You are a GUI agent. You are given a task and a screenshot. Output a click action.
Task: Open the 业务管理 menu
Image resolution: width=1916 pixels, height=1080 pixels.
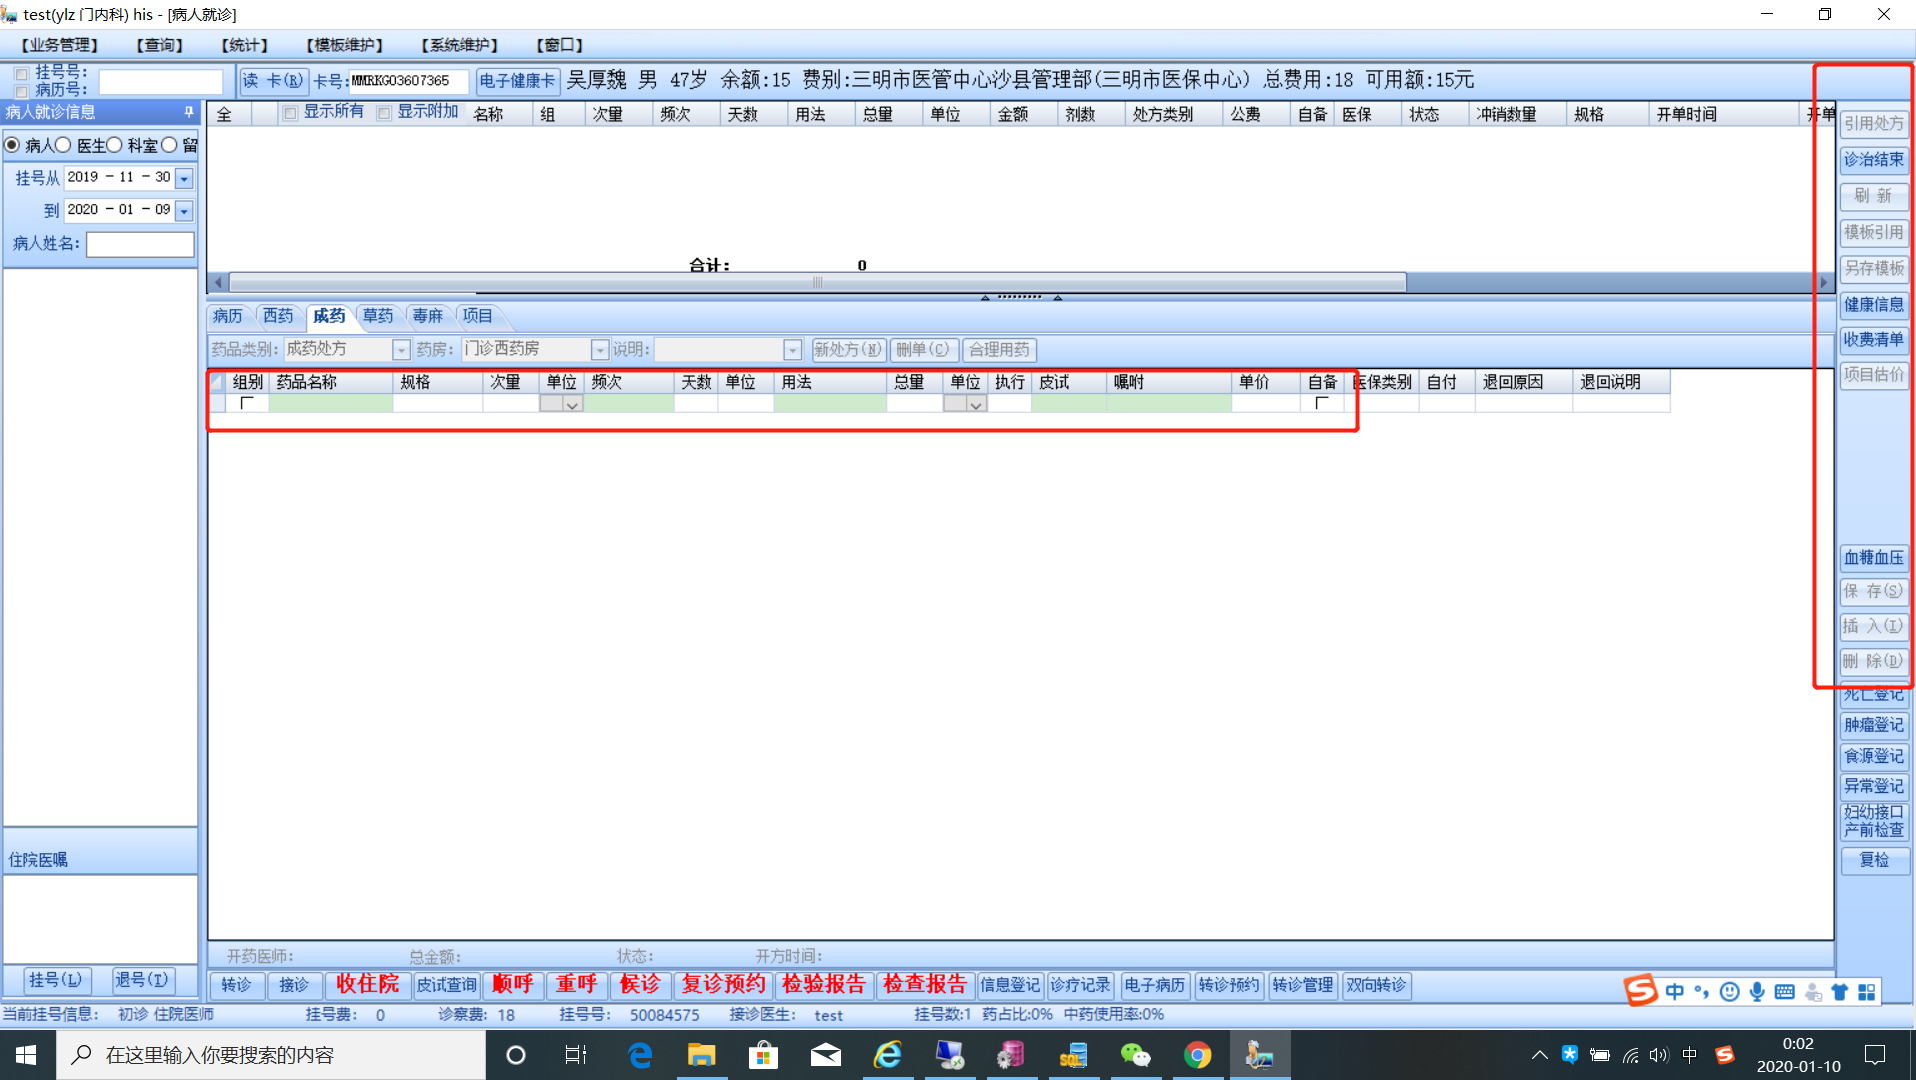(x=59, y=45)
